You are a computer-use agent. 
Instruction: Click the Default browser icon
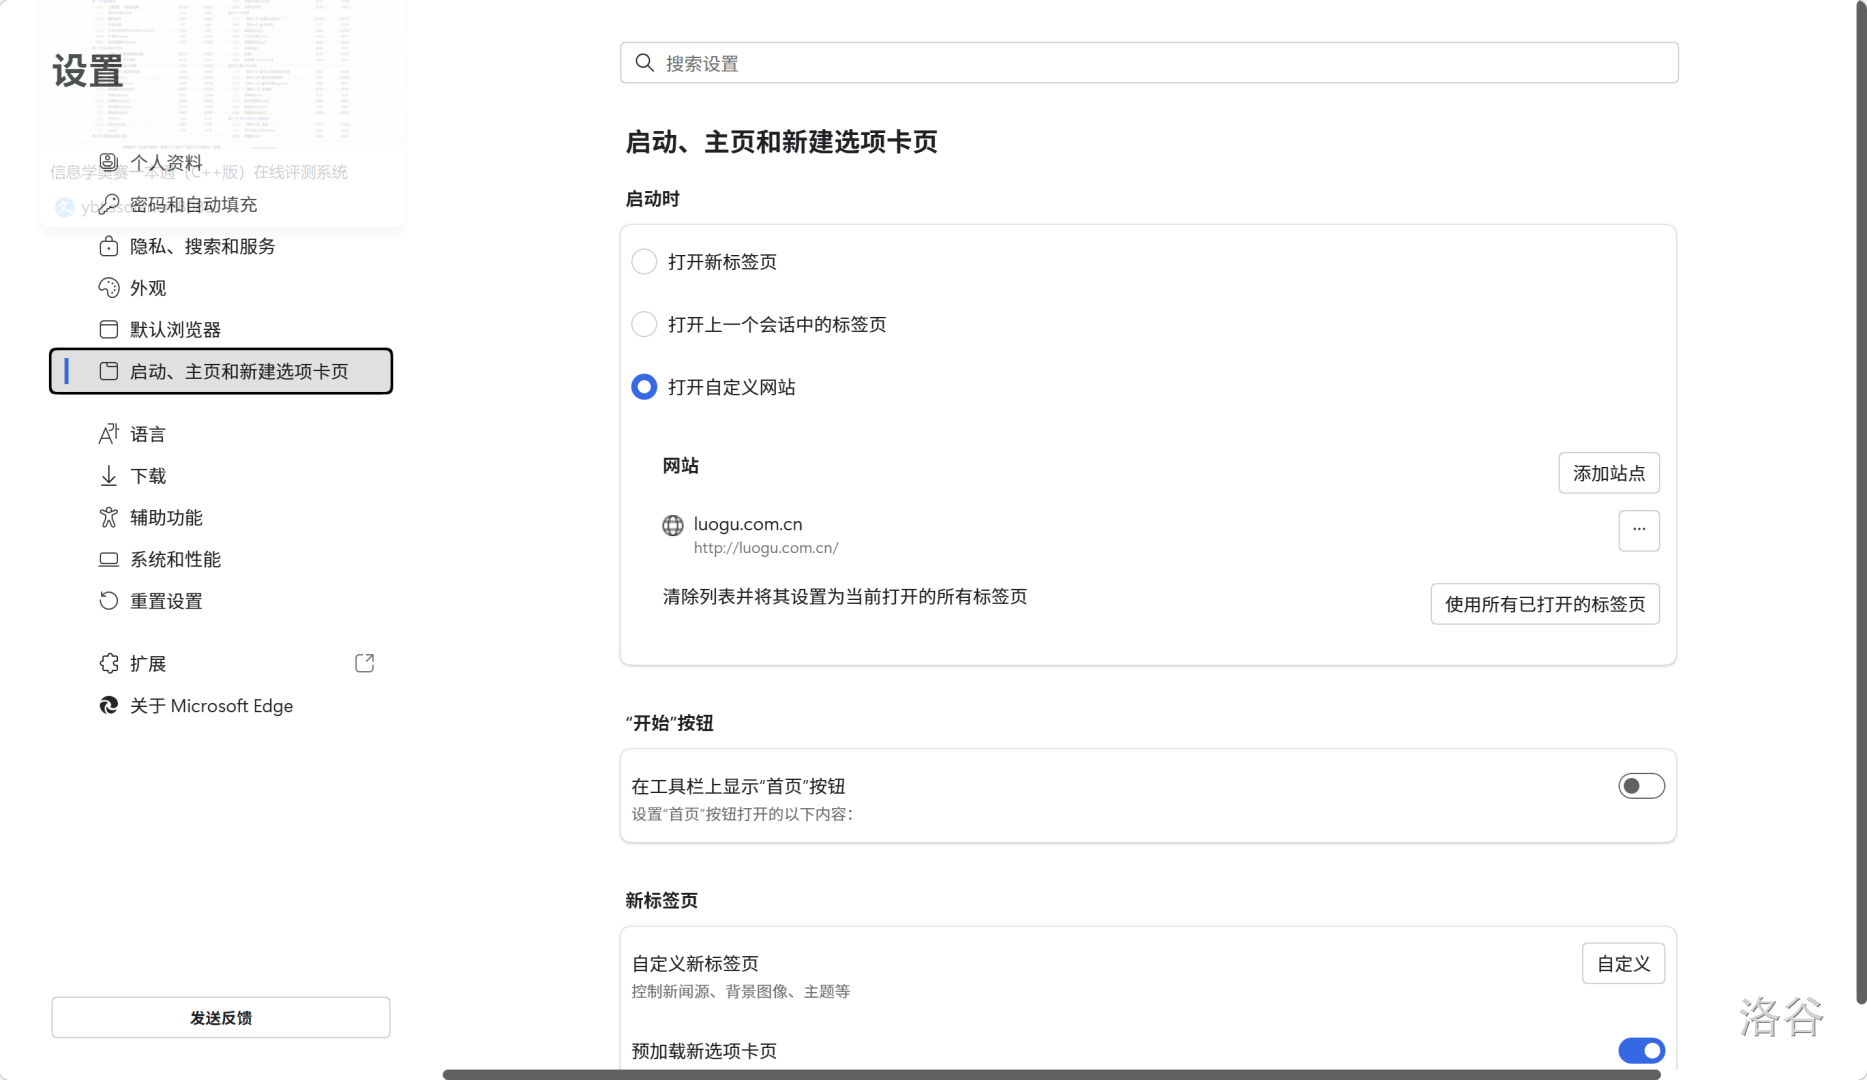[x=109, y=329]
